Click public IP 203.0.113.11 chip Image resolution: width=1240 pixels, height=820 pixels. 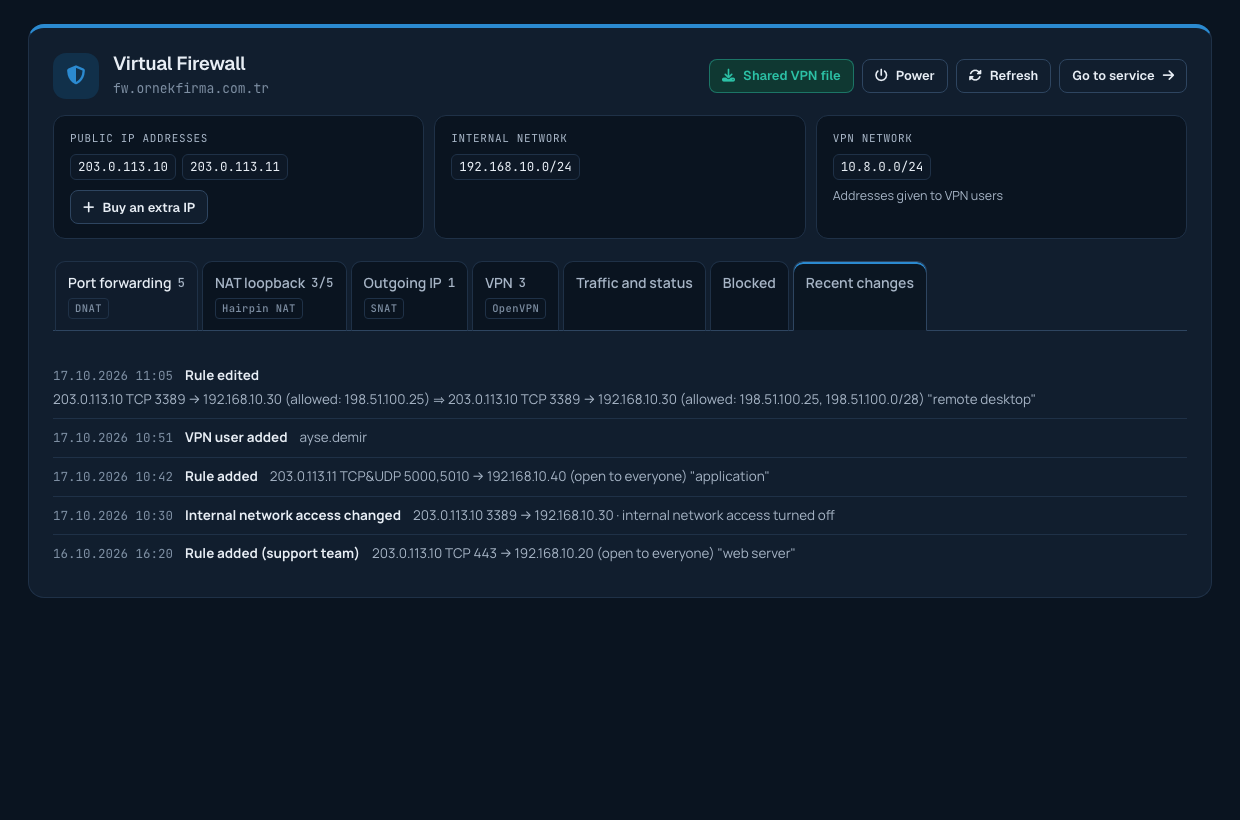pos(235,167)
